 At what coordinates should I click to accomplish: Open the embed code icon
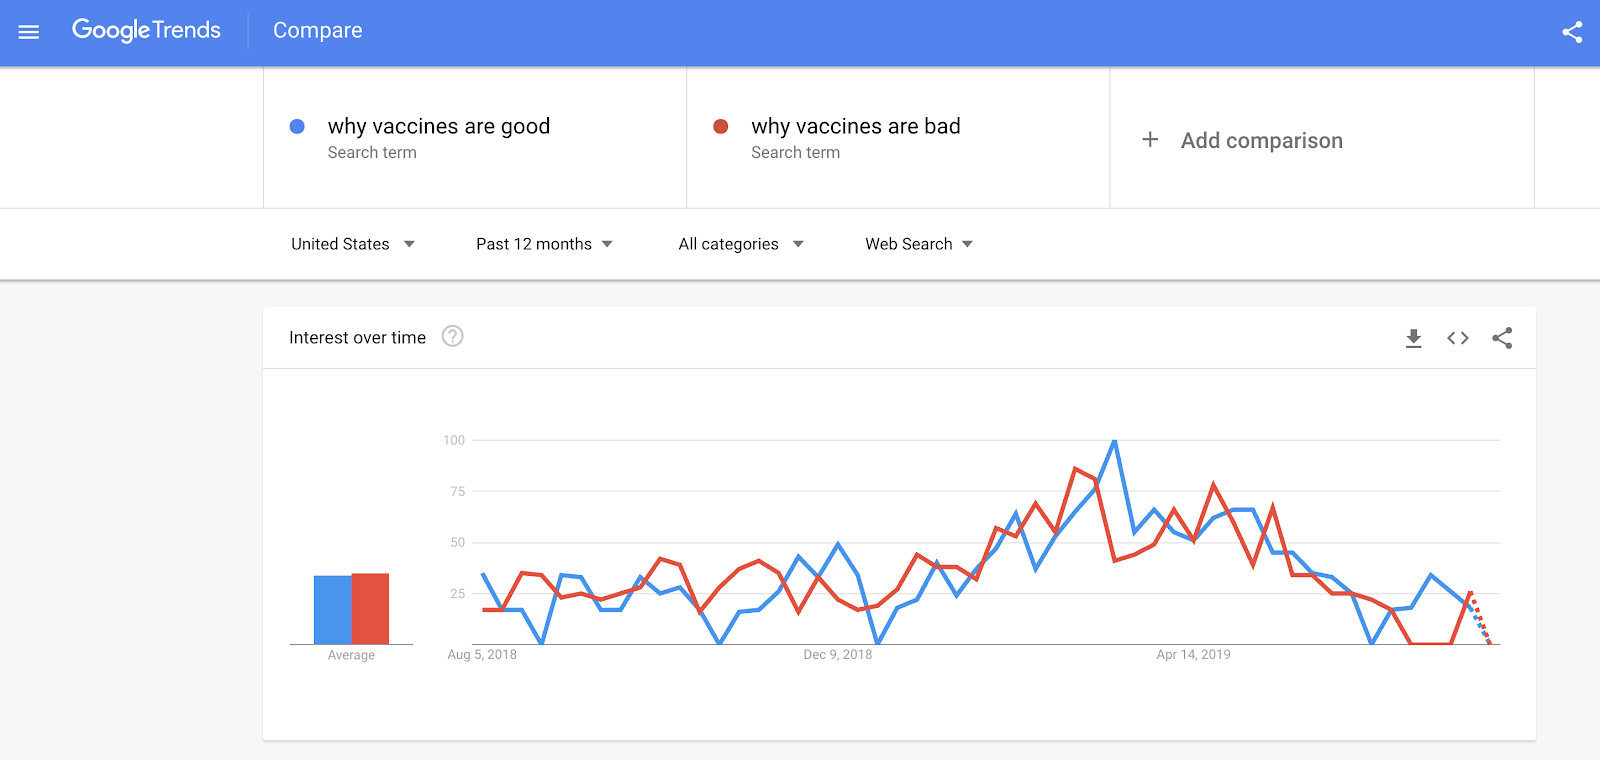click(1458, 338)
